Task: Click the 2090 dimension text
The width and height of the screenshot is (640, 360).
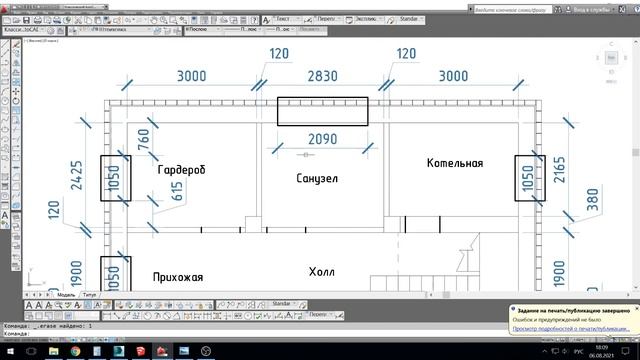Action: coord(322,139)
